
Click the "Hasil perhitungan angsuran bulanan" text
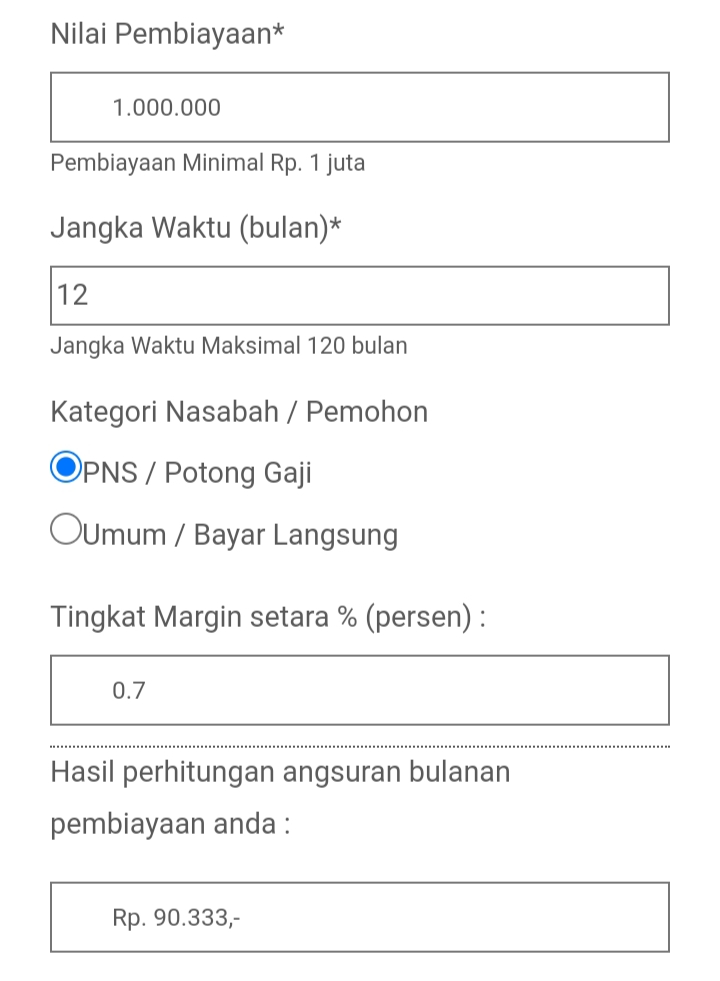click(x=280, y=772)
